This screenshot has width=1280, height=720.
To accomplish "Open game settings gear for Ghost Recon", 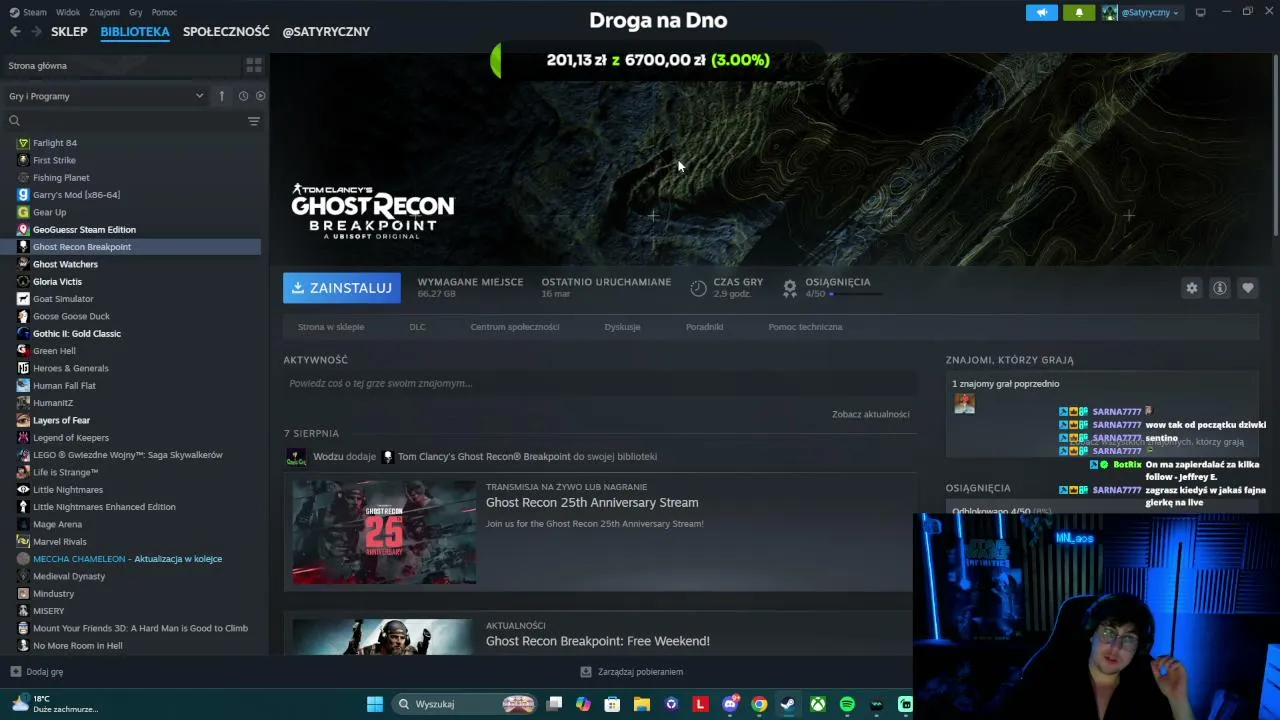I will [x=1192, y=288].
